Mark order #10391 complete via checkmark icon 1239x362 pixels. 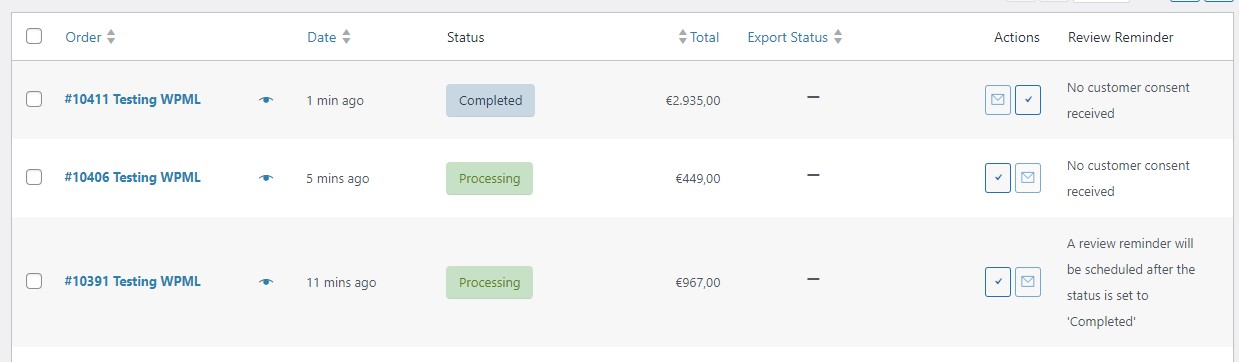coord(998,282)
